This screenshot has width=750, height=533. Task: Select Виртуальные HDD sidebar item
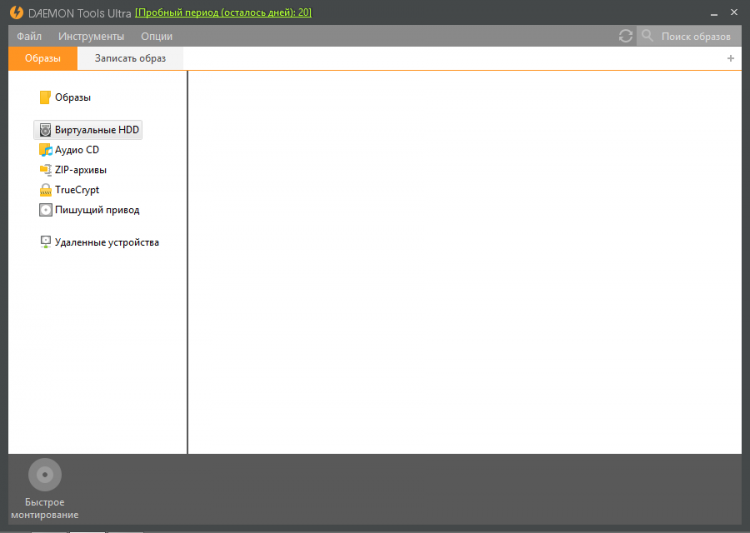[x=88, y=130]
